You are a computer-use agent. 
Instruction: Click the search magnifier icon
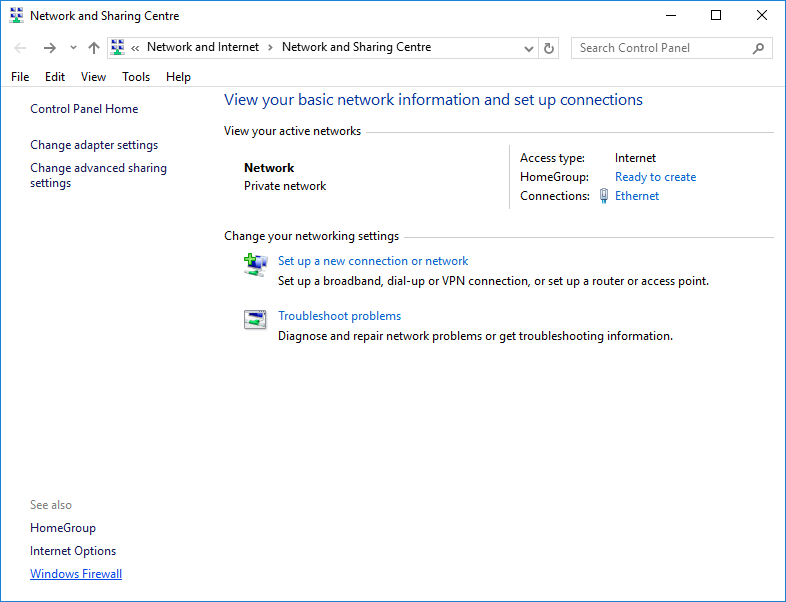[x=759, y=48]
